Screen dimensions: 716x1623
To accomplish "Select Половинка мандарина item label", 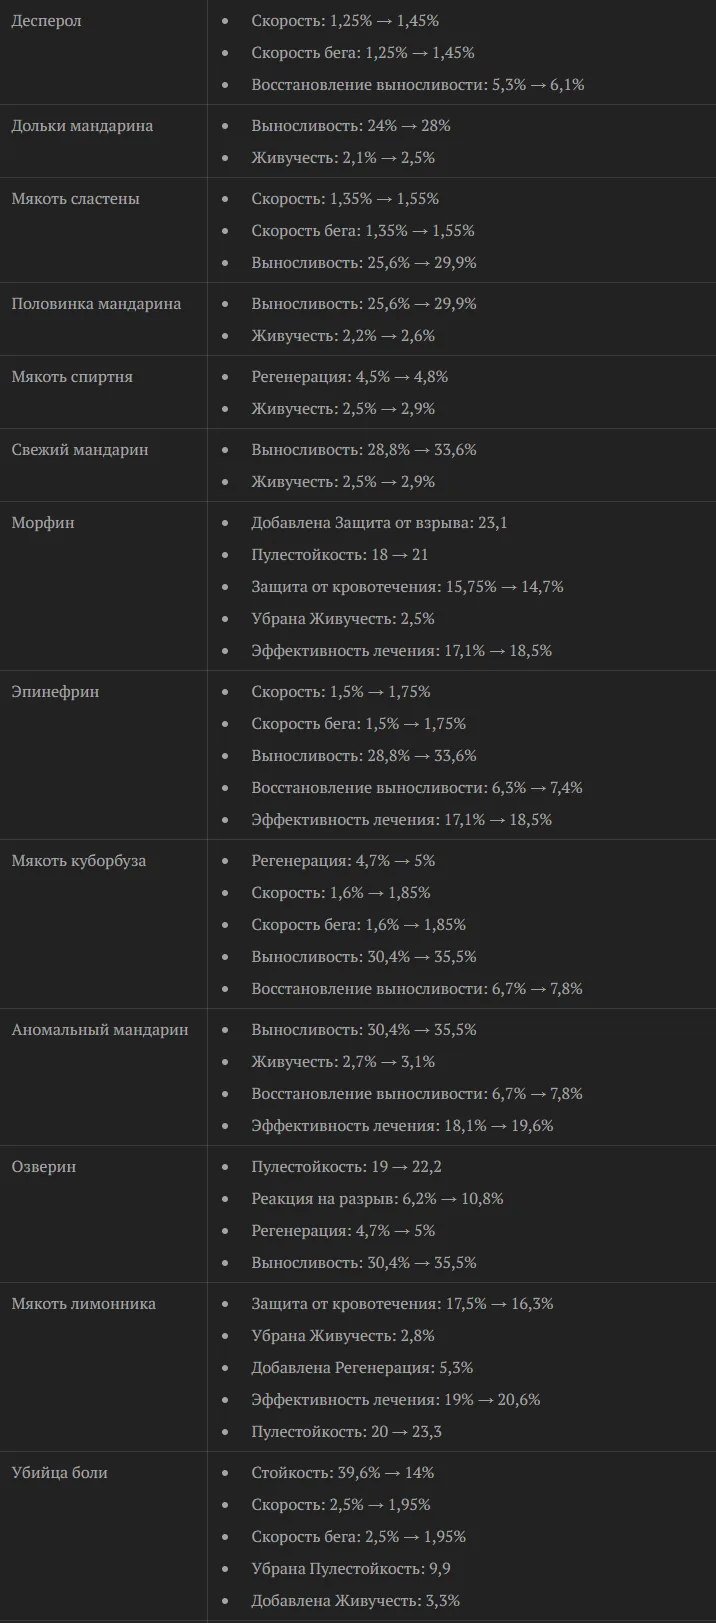I will (96, 304).
